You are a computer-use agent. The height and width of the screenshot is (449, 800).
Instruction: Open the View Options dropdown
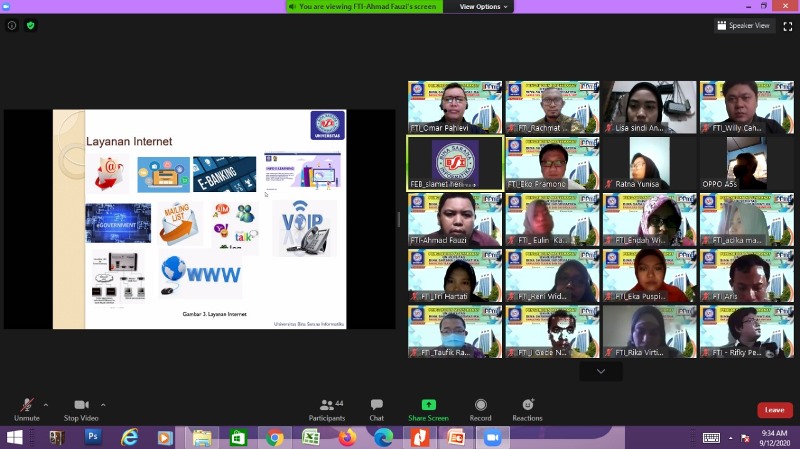click(483, 7)
